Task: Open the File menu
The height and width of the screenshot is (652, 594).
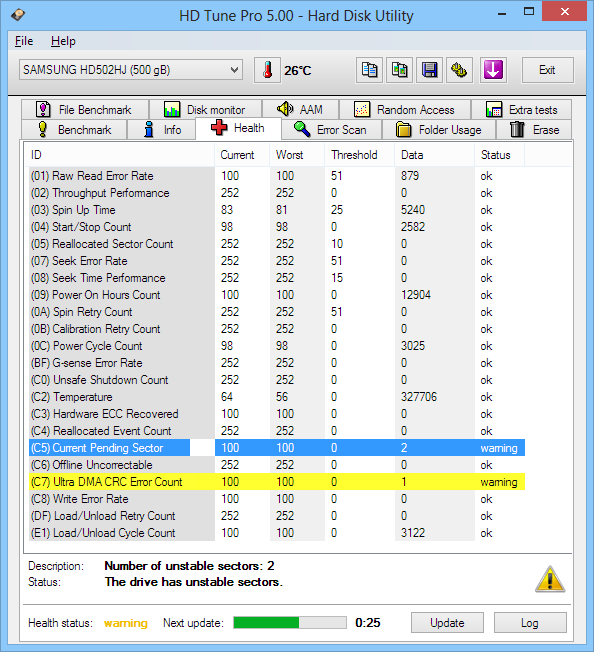Action: pos(24,41)
